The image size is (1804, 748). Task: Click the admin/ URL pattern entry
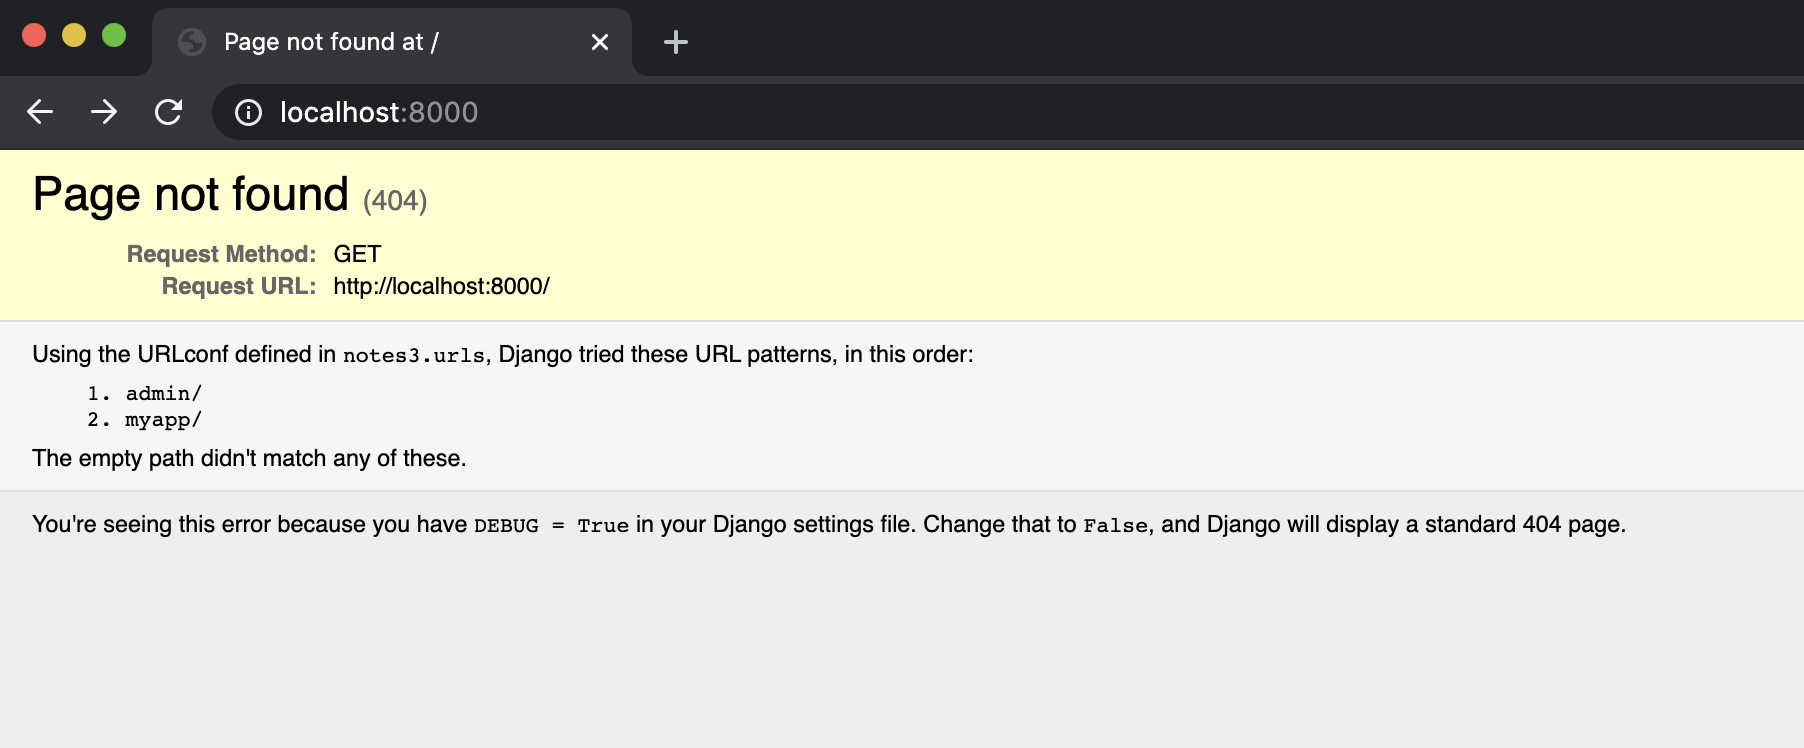(x=163, y=393)
